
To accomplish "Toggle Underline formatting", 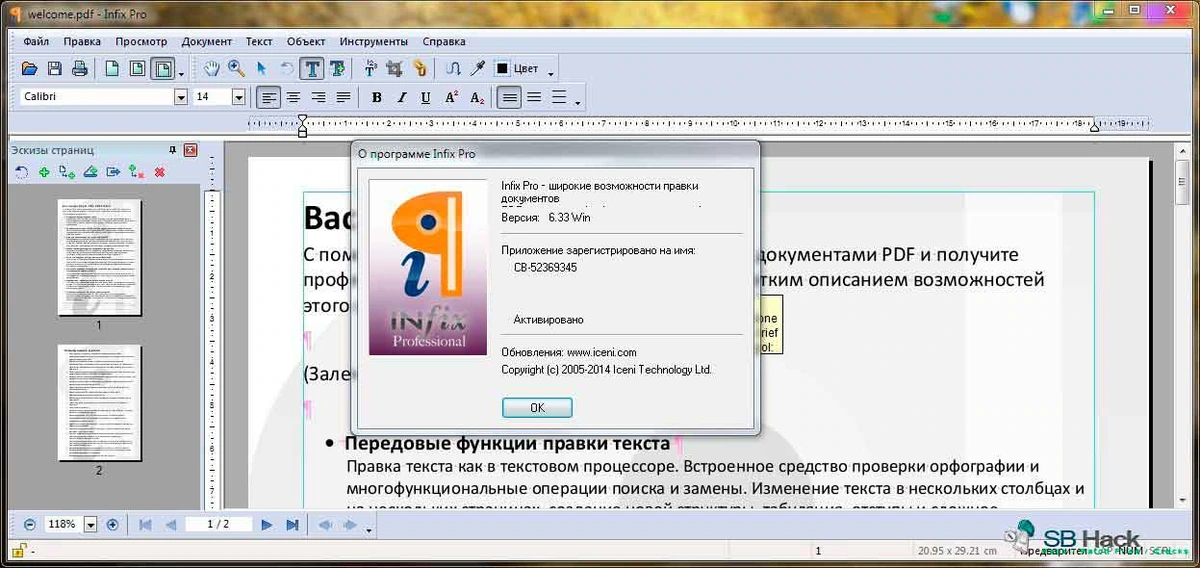I will click(426, 97).
